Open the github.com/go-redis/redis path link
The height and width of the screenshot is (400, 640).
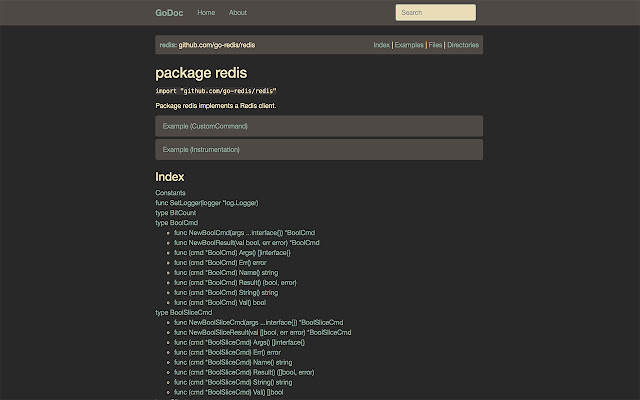217,45
